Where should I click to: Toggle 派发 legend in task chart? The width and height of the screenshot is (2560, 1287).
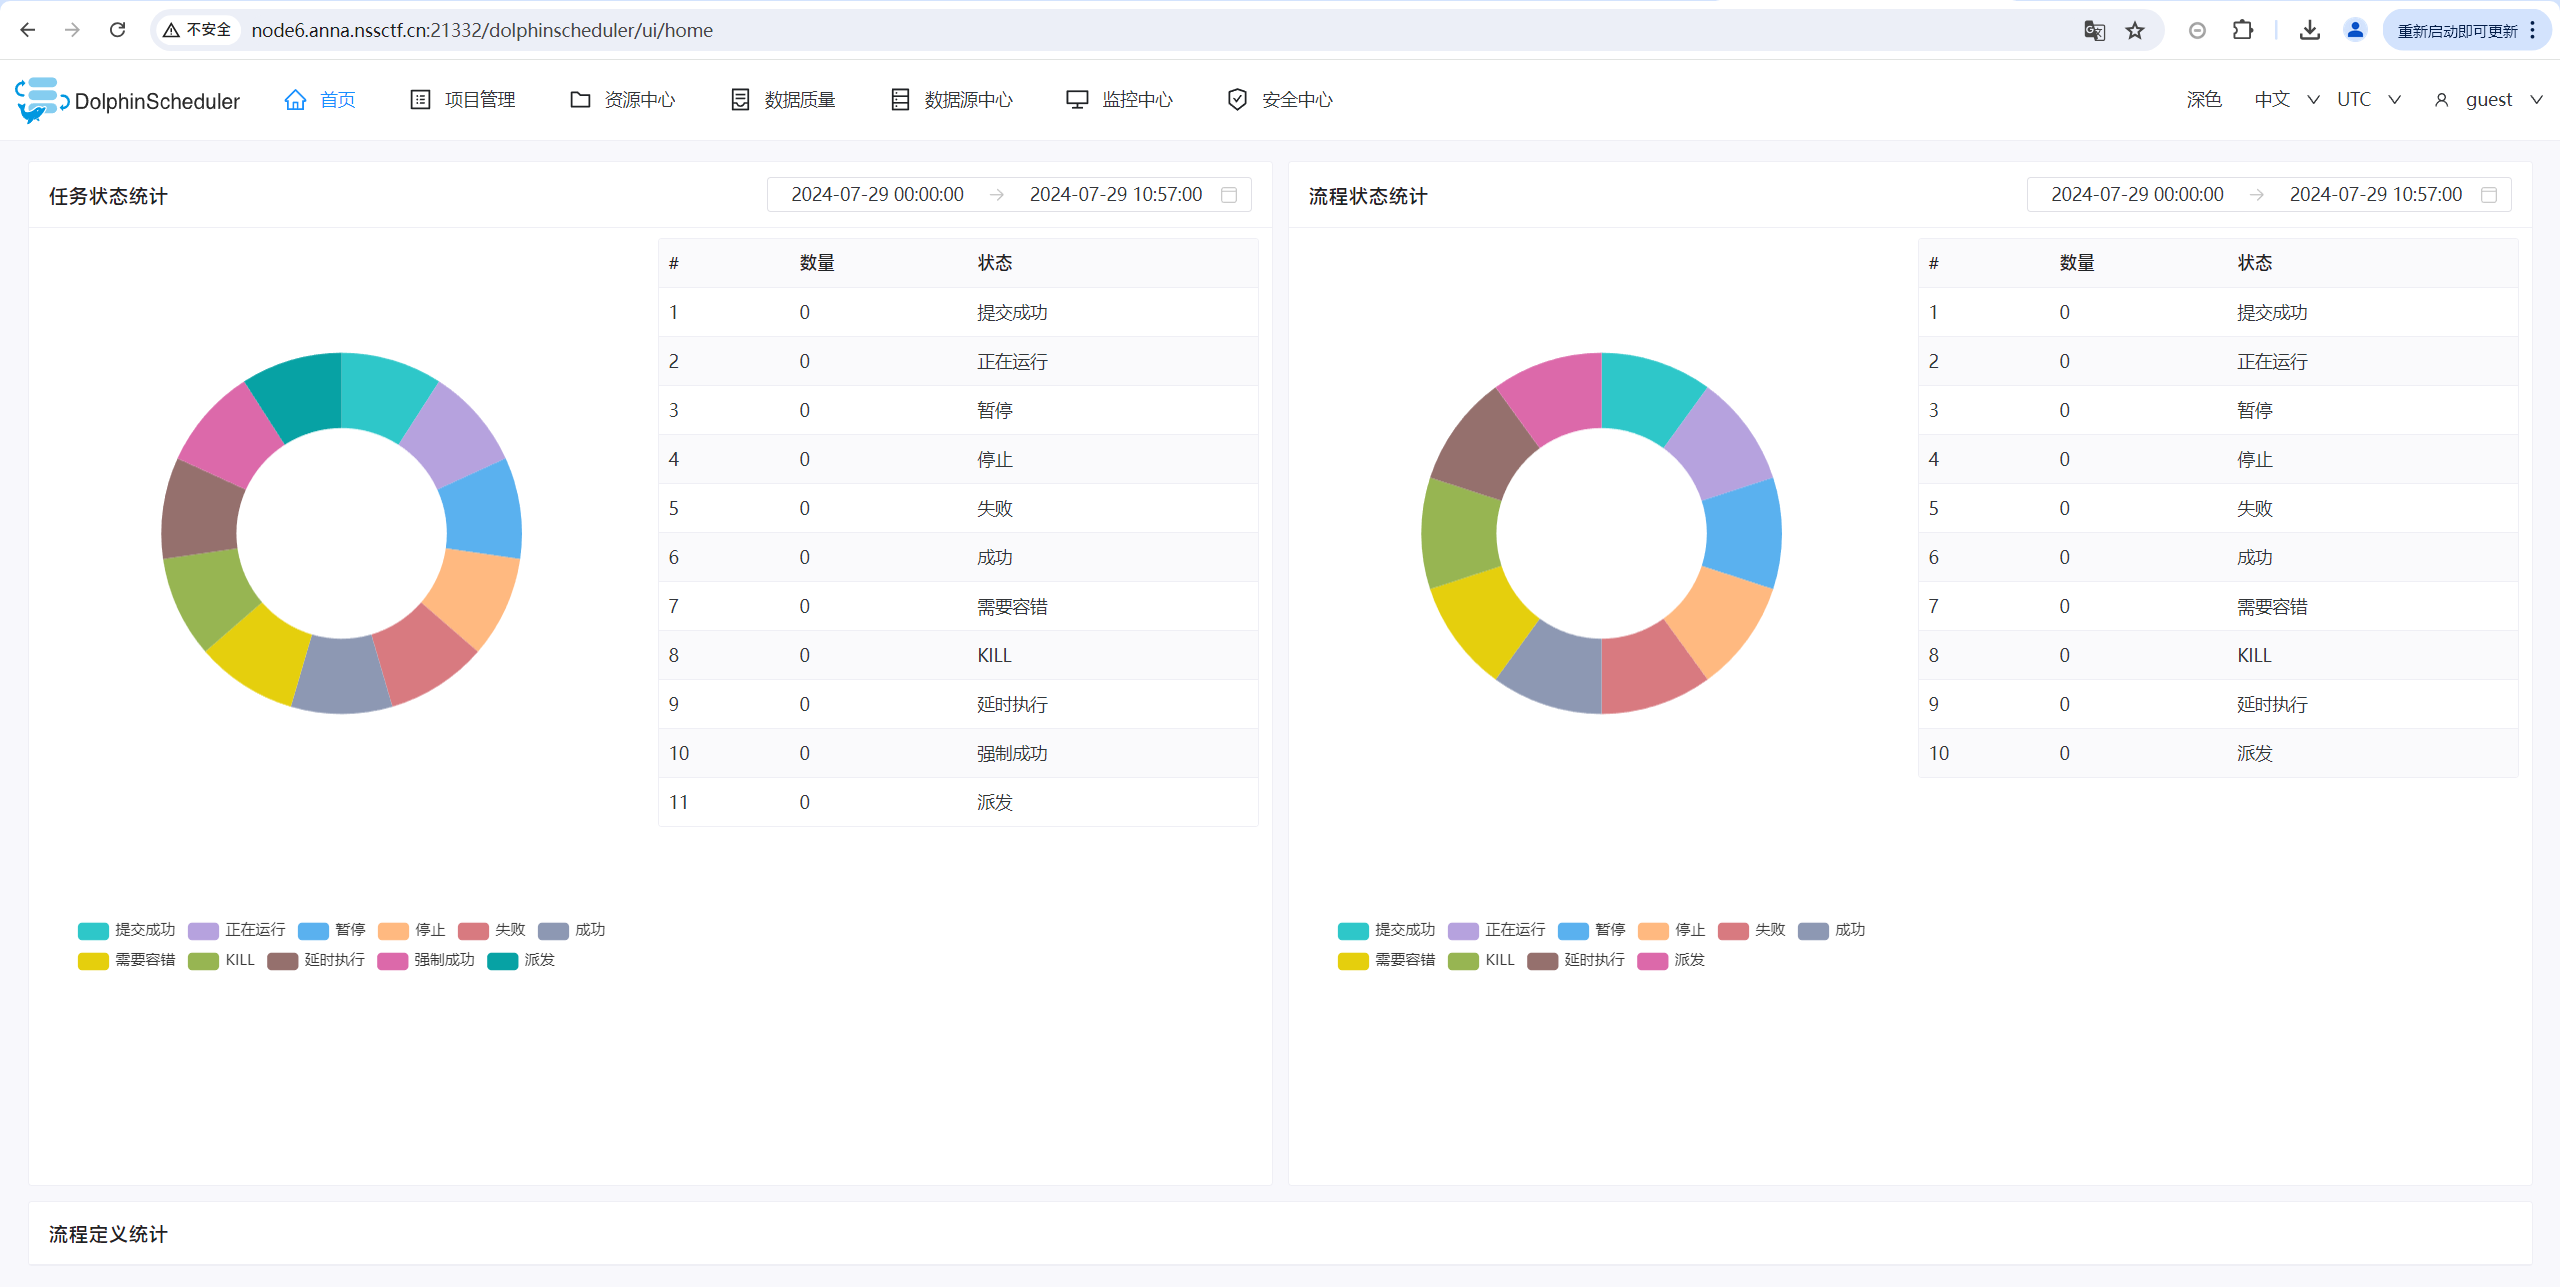[x=522, y=960]
